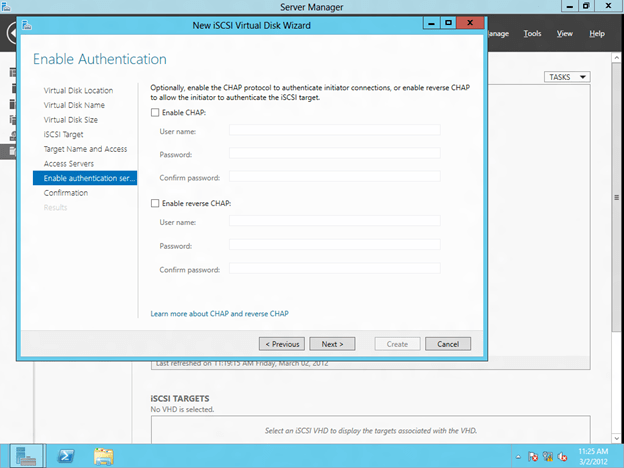The height and width of the screenshot is (468, 624).
Task: Click the muted volume tray icon
Action: coord(563,456)
